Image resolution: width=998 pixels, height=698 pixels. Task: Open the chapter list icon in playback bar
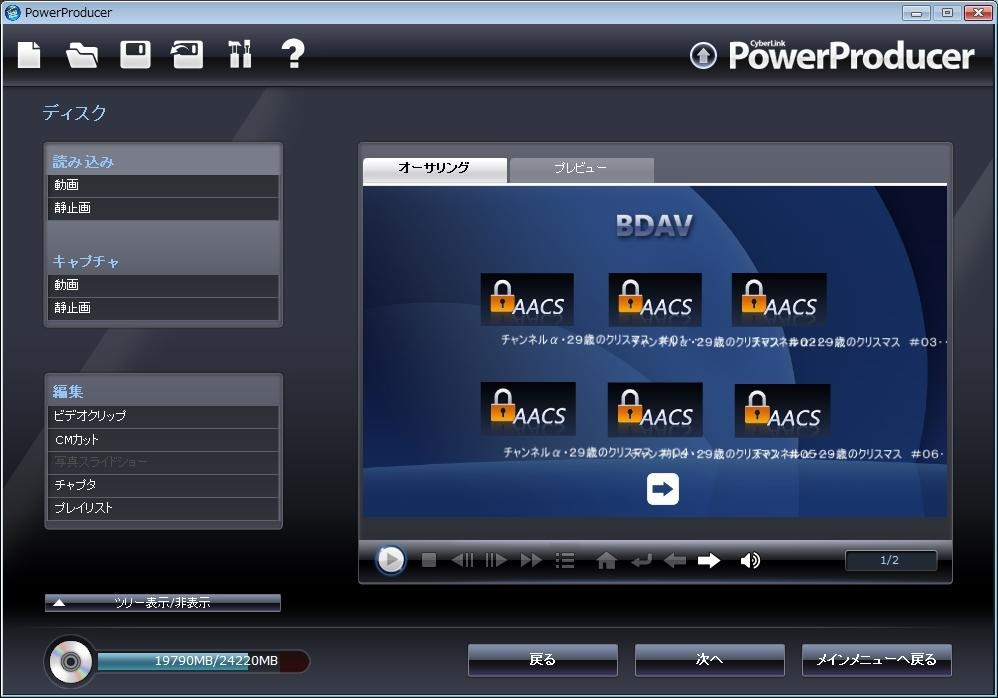(565, 561)
